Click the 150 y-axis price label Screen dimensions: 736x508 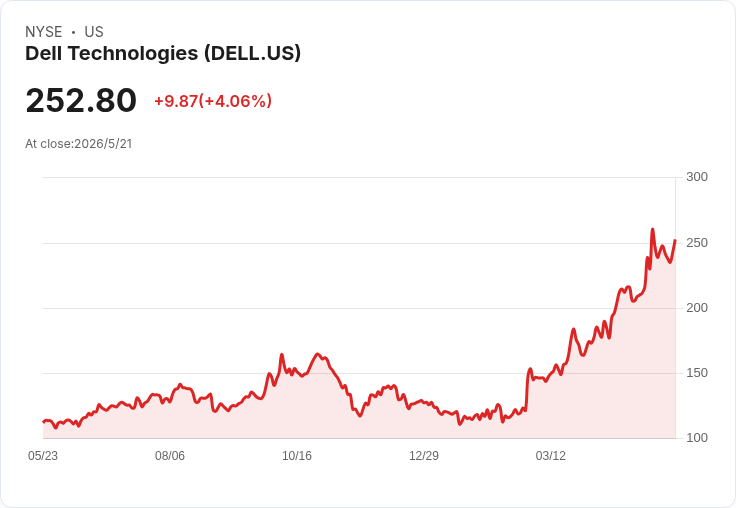(x=697, y=373)
